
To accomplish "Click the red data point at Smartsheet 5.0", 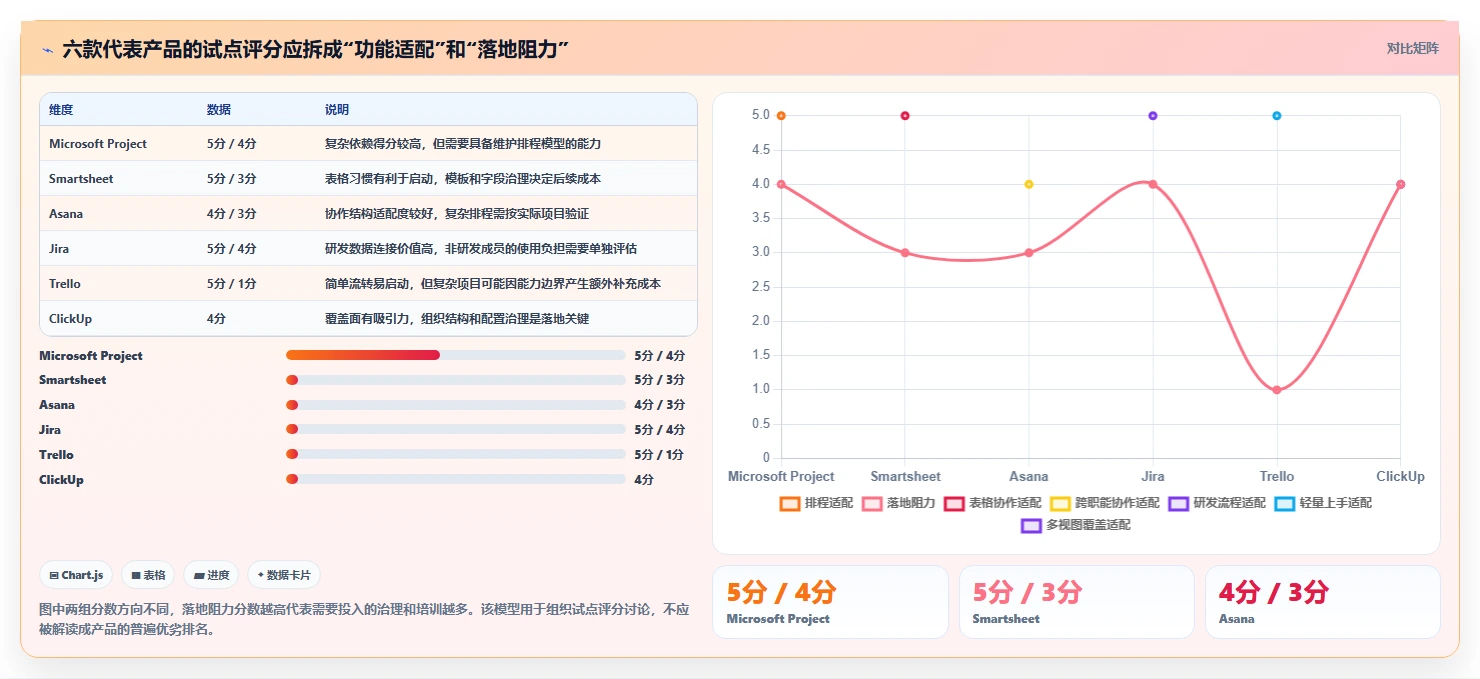I will 905,116.
